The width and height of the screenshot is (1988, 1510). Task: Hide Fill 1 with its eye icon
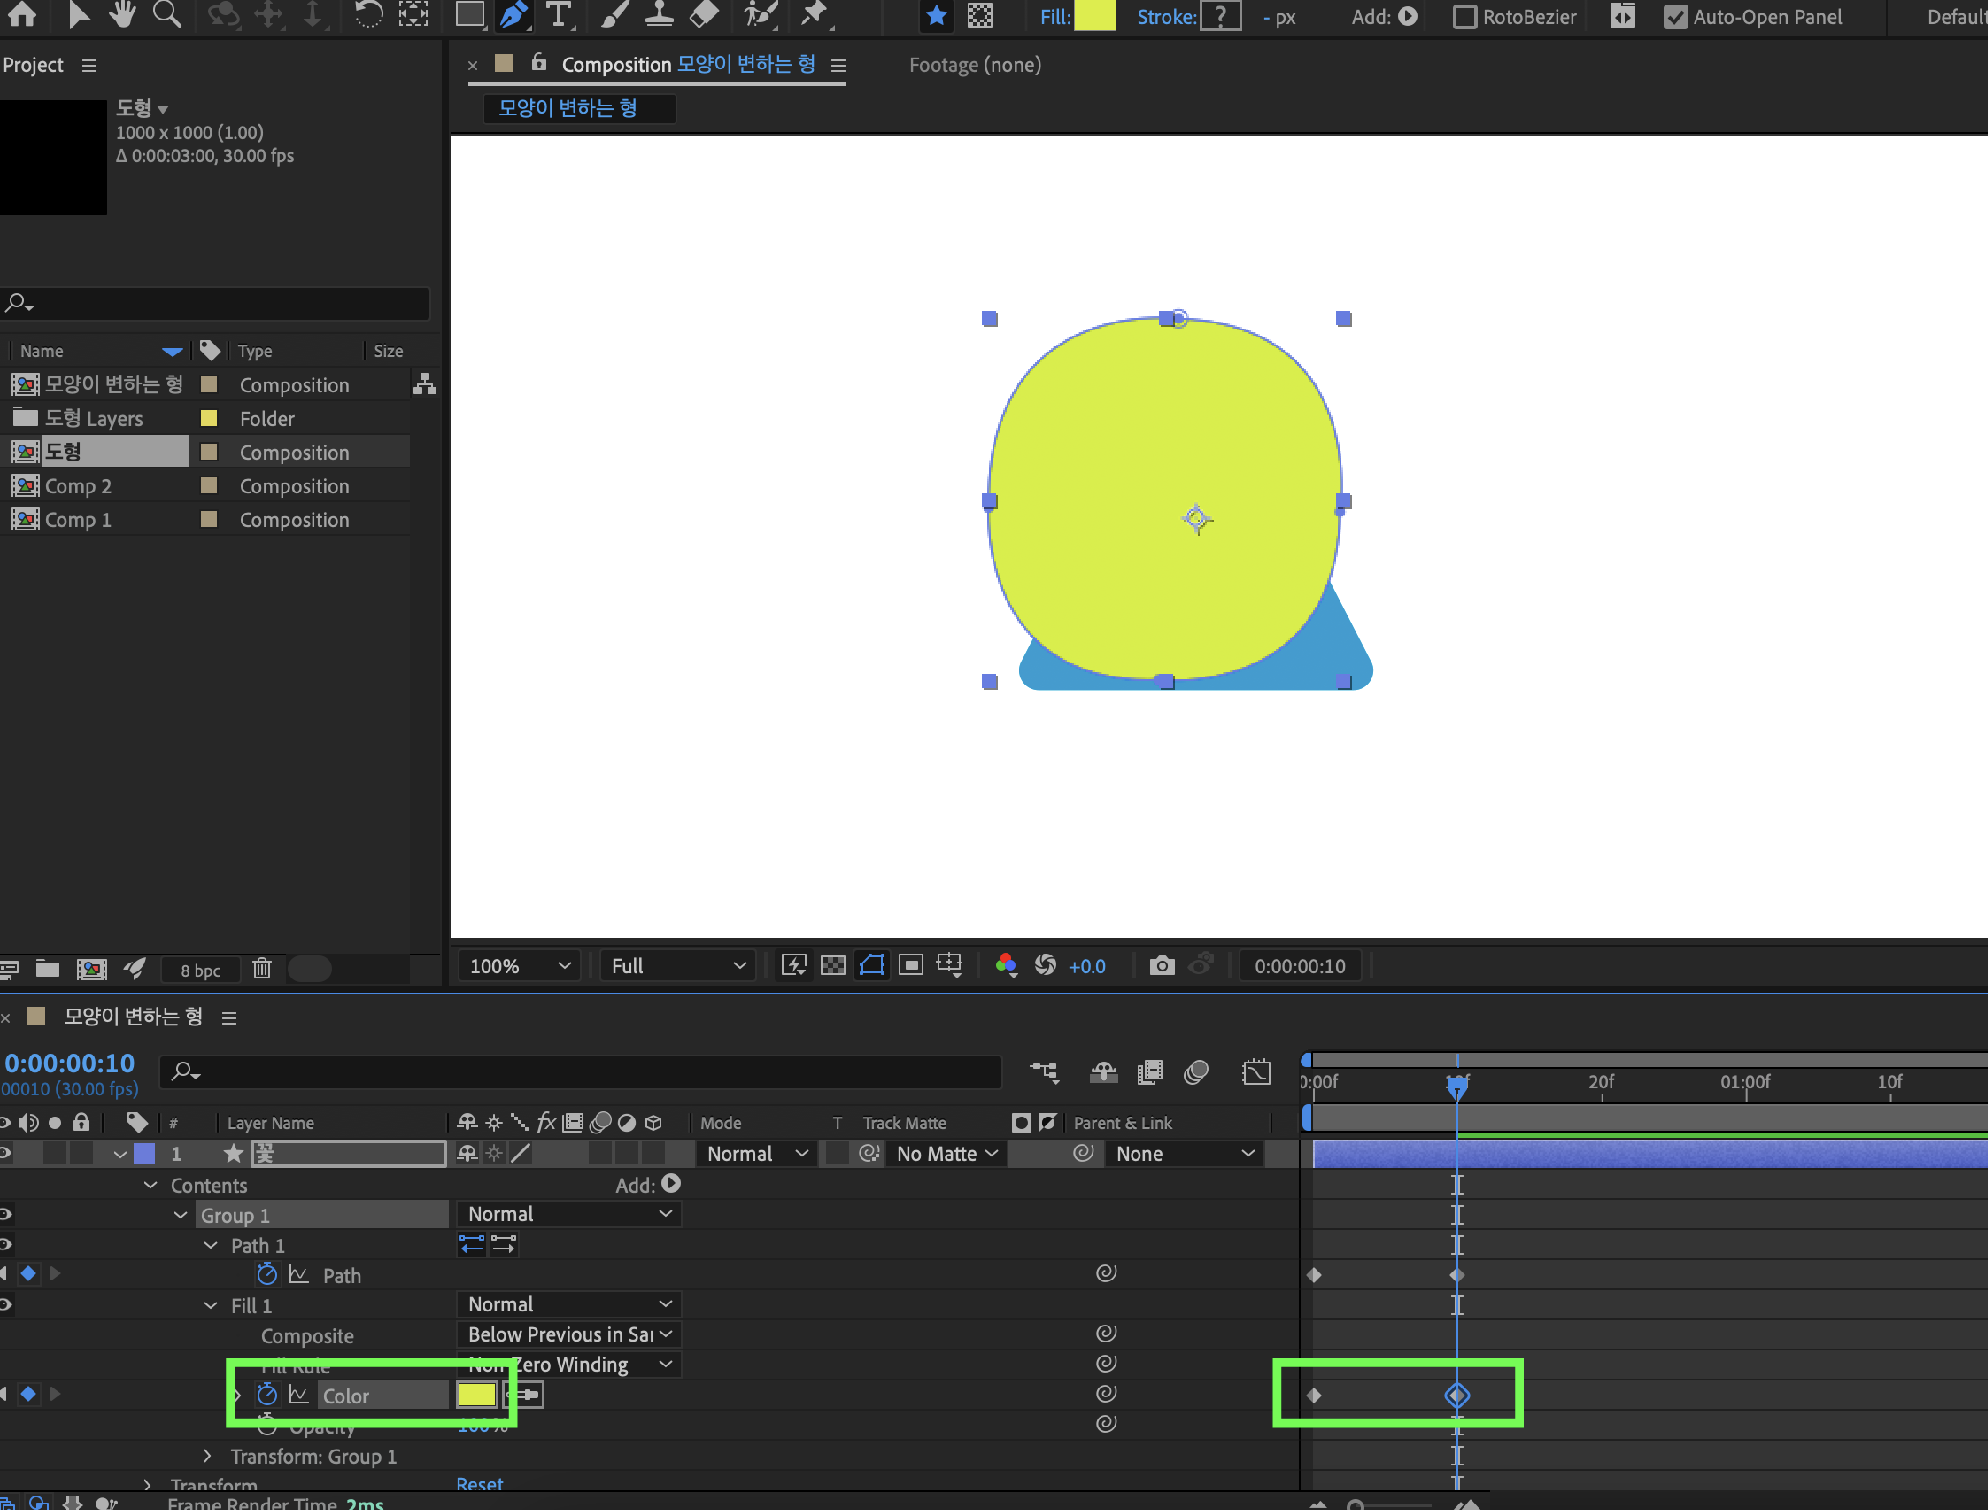point(6,1304)
